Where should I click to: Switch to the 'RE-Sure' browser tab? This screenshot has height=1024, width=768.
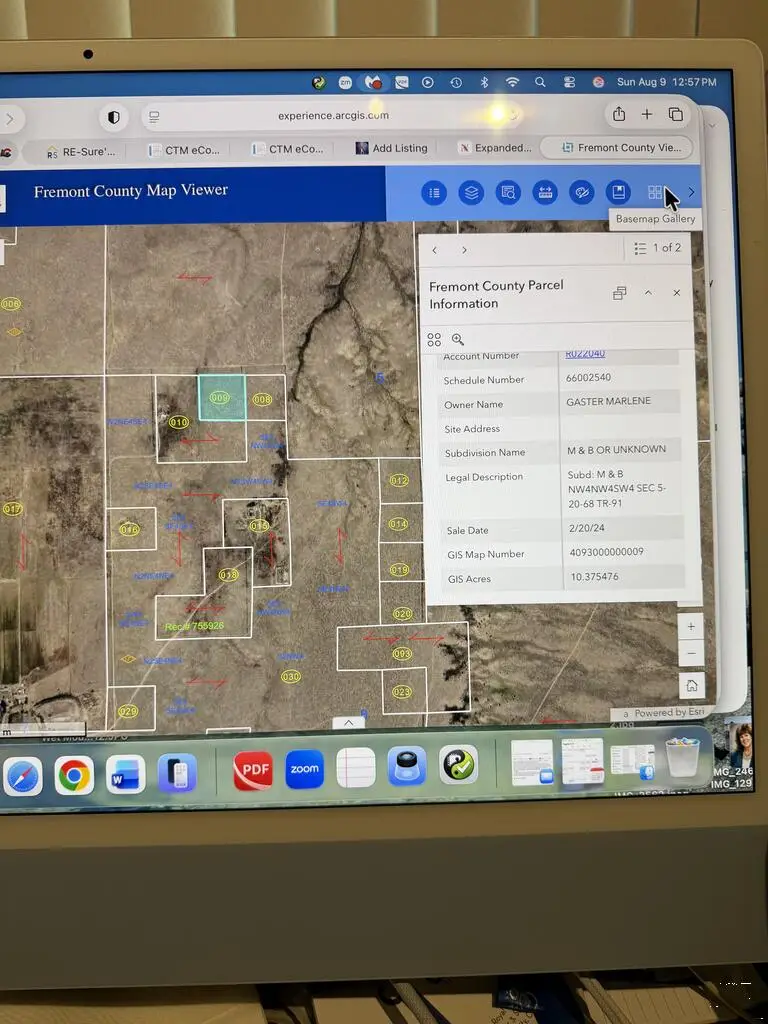coord(80,152)
